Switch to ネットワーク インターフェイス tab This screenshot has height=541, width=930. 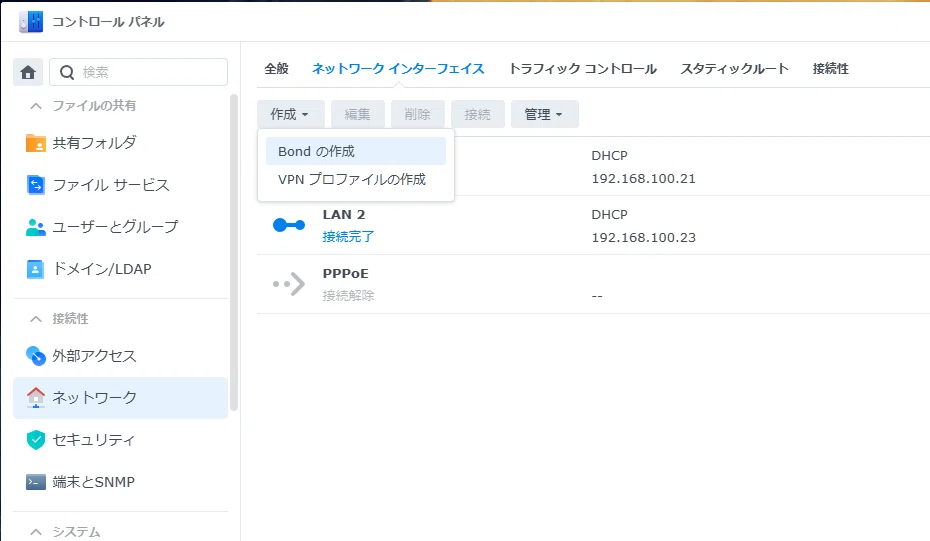[x=398, y=69]
